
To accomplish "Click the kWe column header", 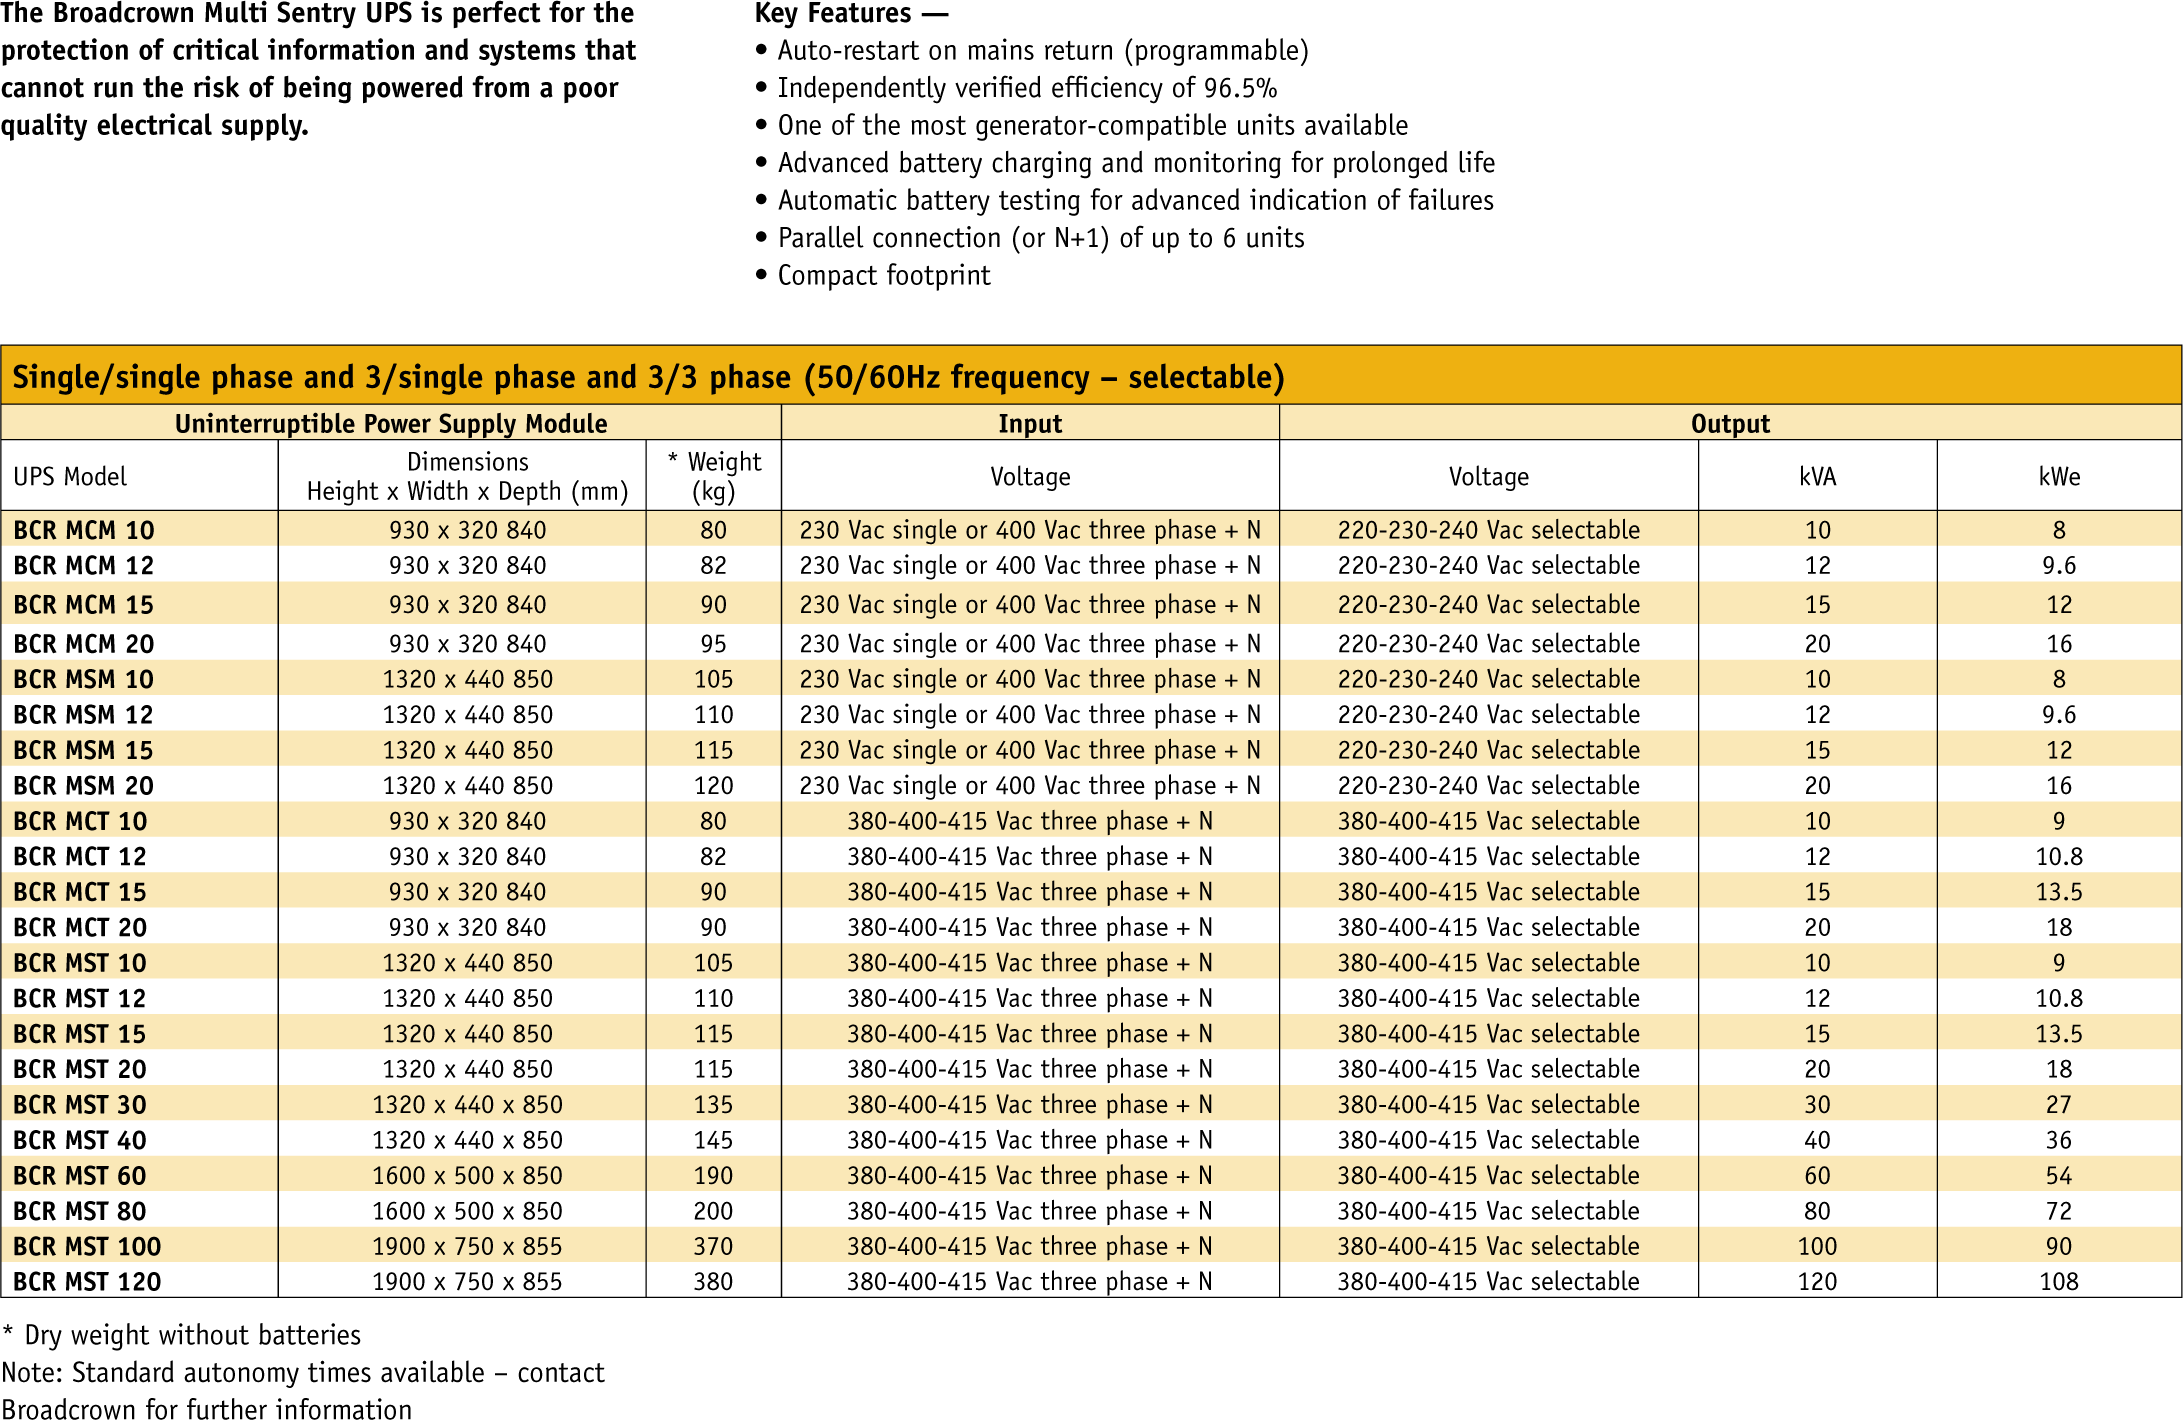I will click(2059, 477).
